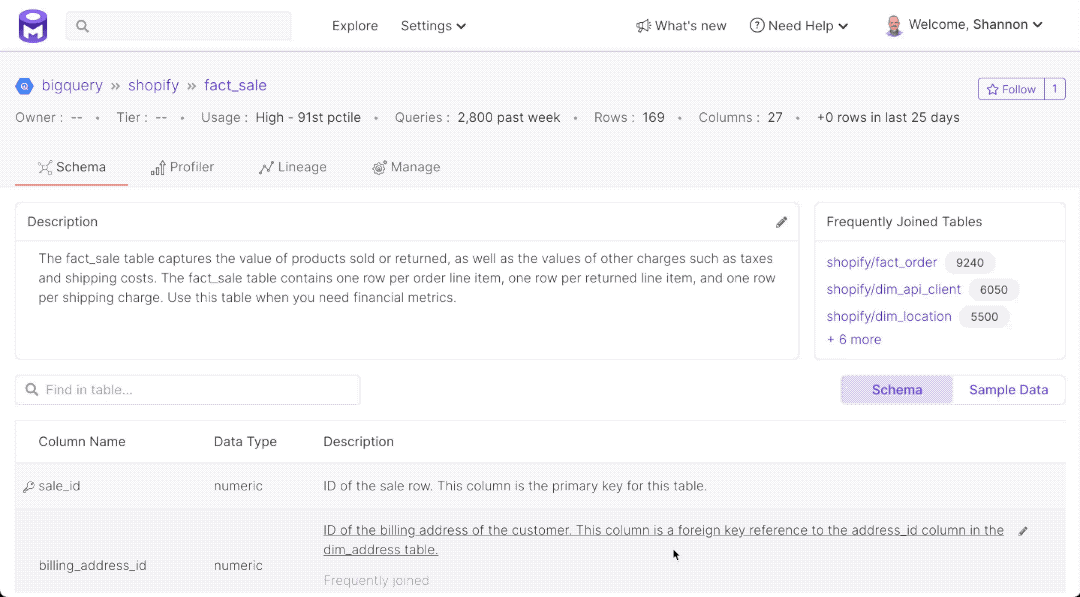The width and height of the screenshot is (1080, 597).
Task: Open the Welcome, Shannon user menu
Action: point(975,25)
